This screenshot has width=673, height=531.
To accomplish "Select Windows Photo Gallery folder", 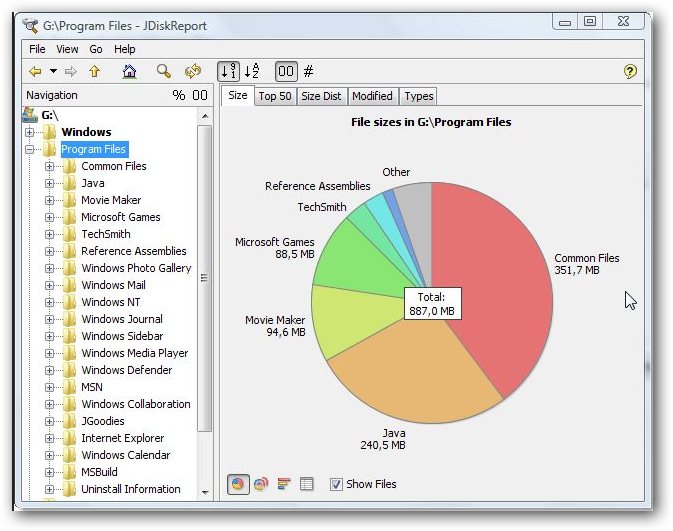I will pos(136,268).
